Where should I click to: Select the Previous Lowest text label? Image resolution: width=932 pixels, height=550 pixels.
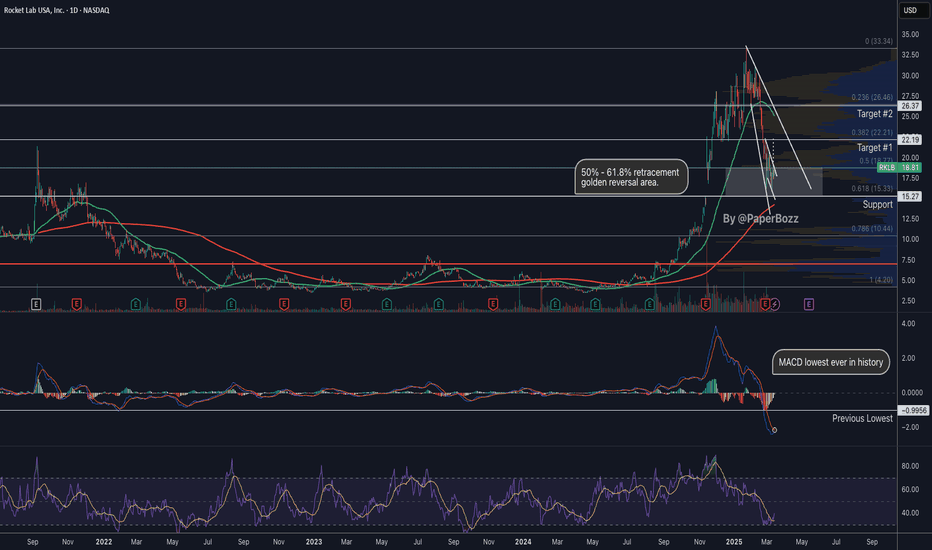tap(862, 419)
